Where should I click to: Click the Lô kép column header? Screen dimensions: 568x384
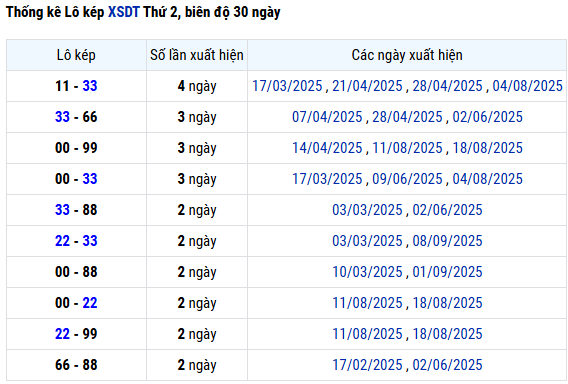[76, 55]
